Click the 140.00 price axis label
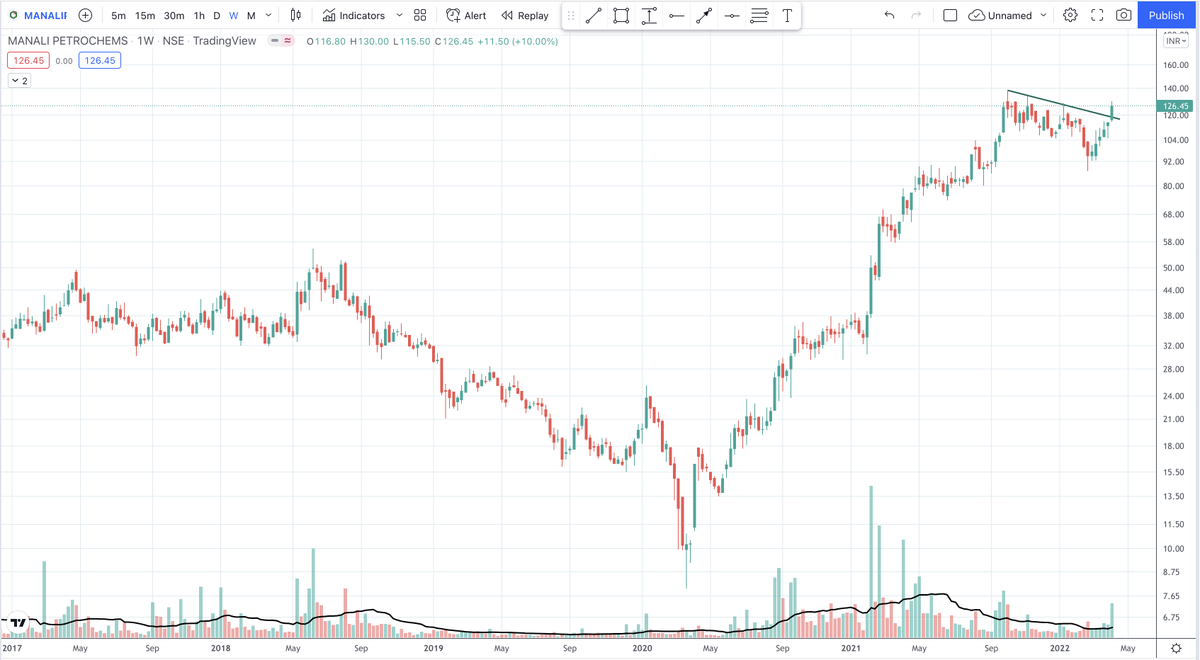This screenshot has width=1200, height=660. point(1176,89)
